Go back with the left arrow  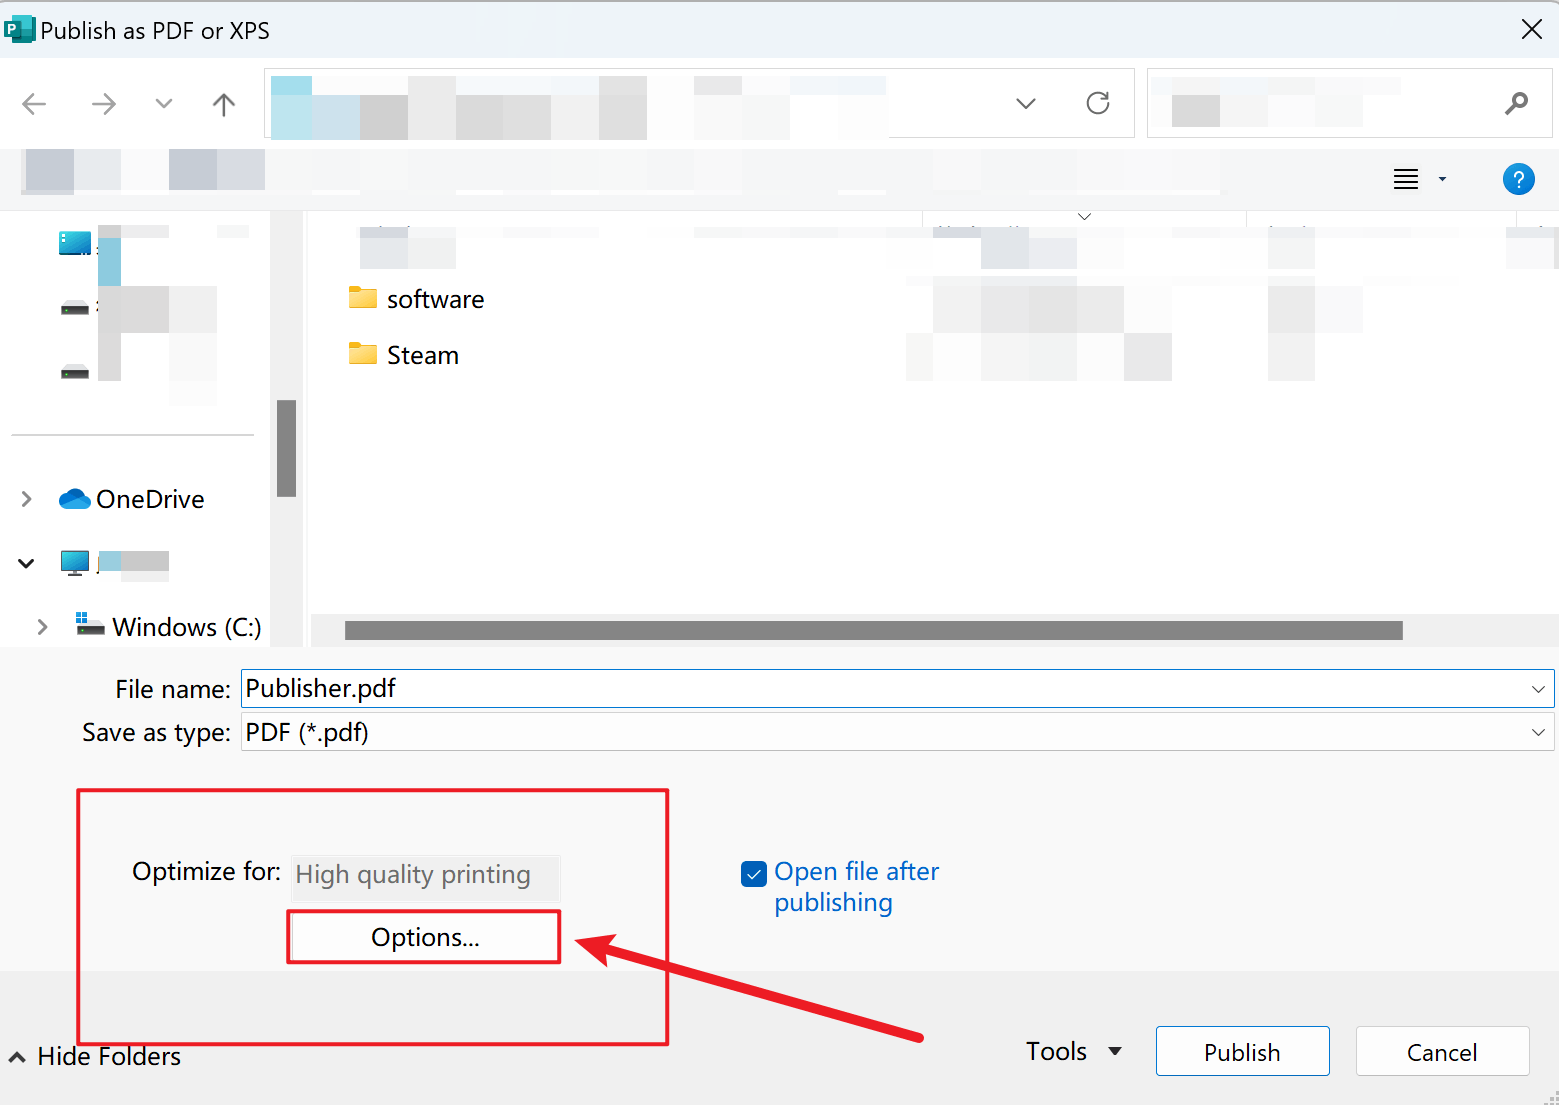pyautogui.click(x=34, y=104)
